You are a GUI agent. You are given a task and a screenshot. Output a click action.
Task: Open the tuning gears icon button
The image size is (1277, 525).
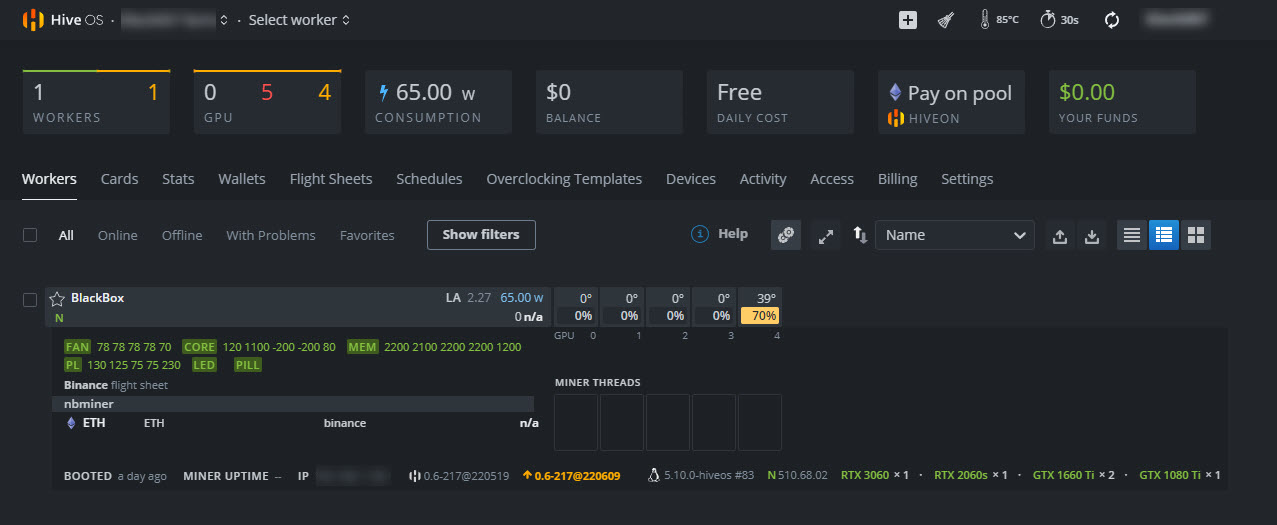pos(786,235)
